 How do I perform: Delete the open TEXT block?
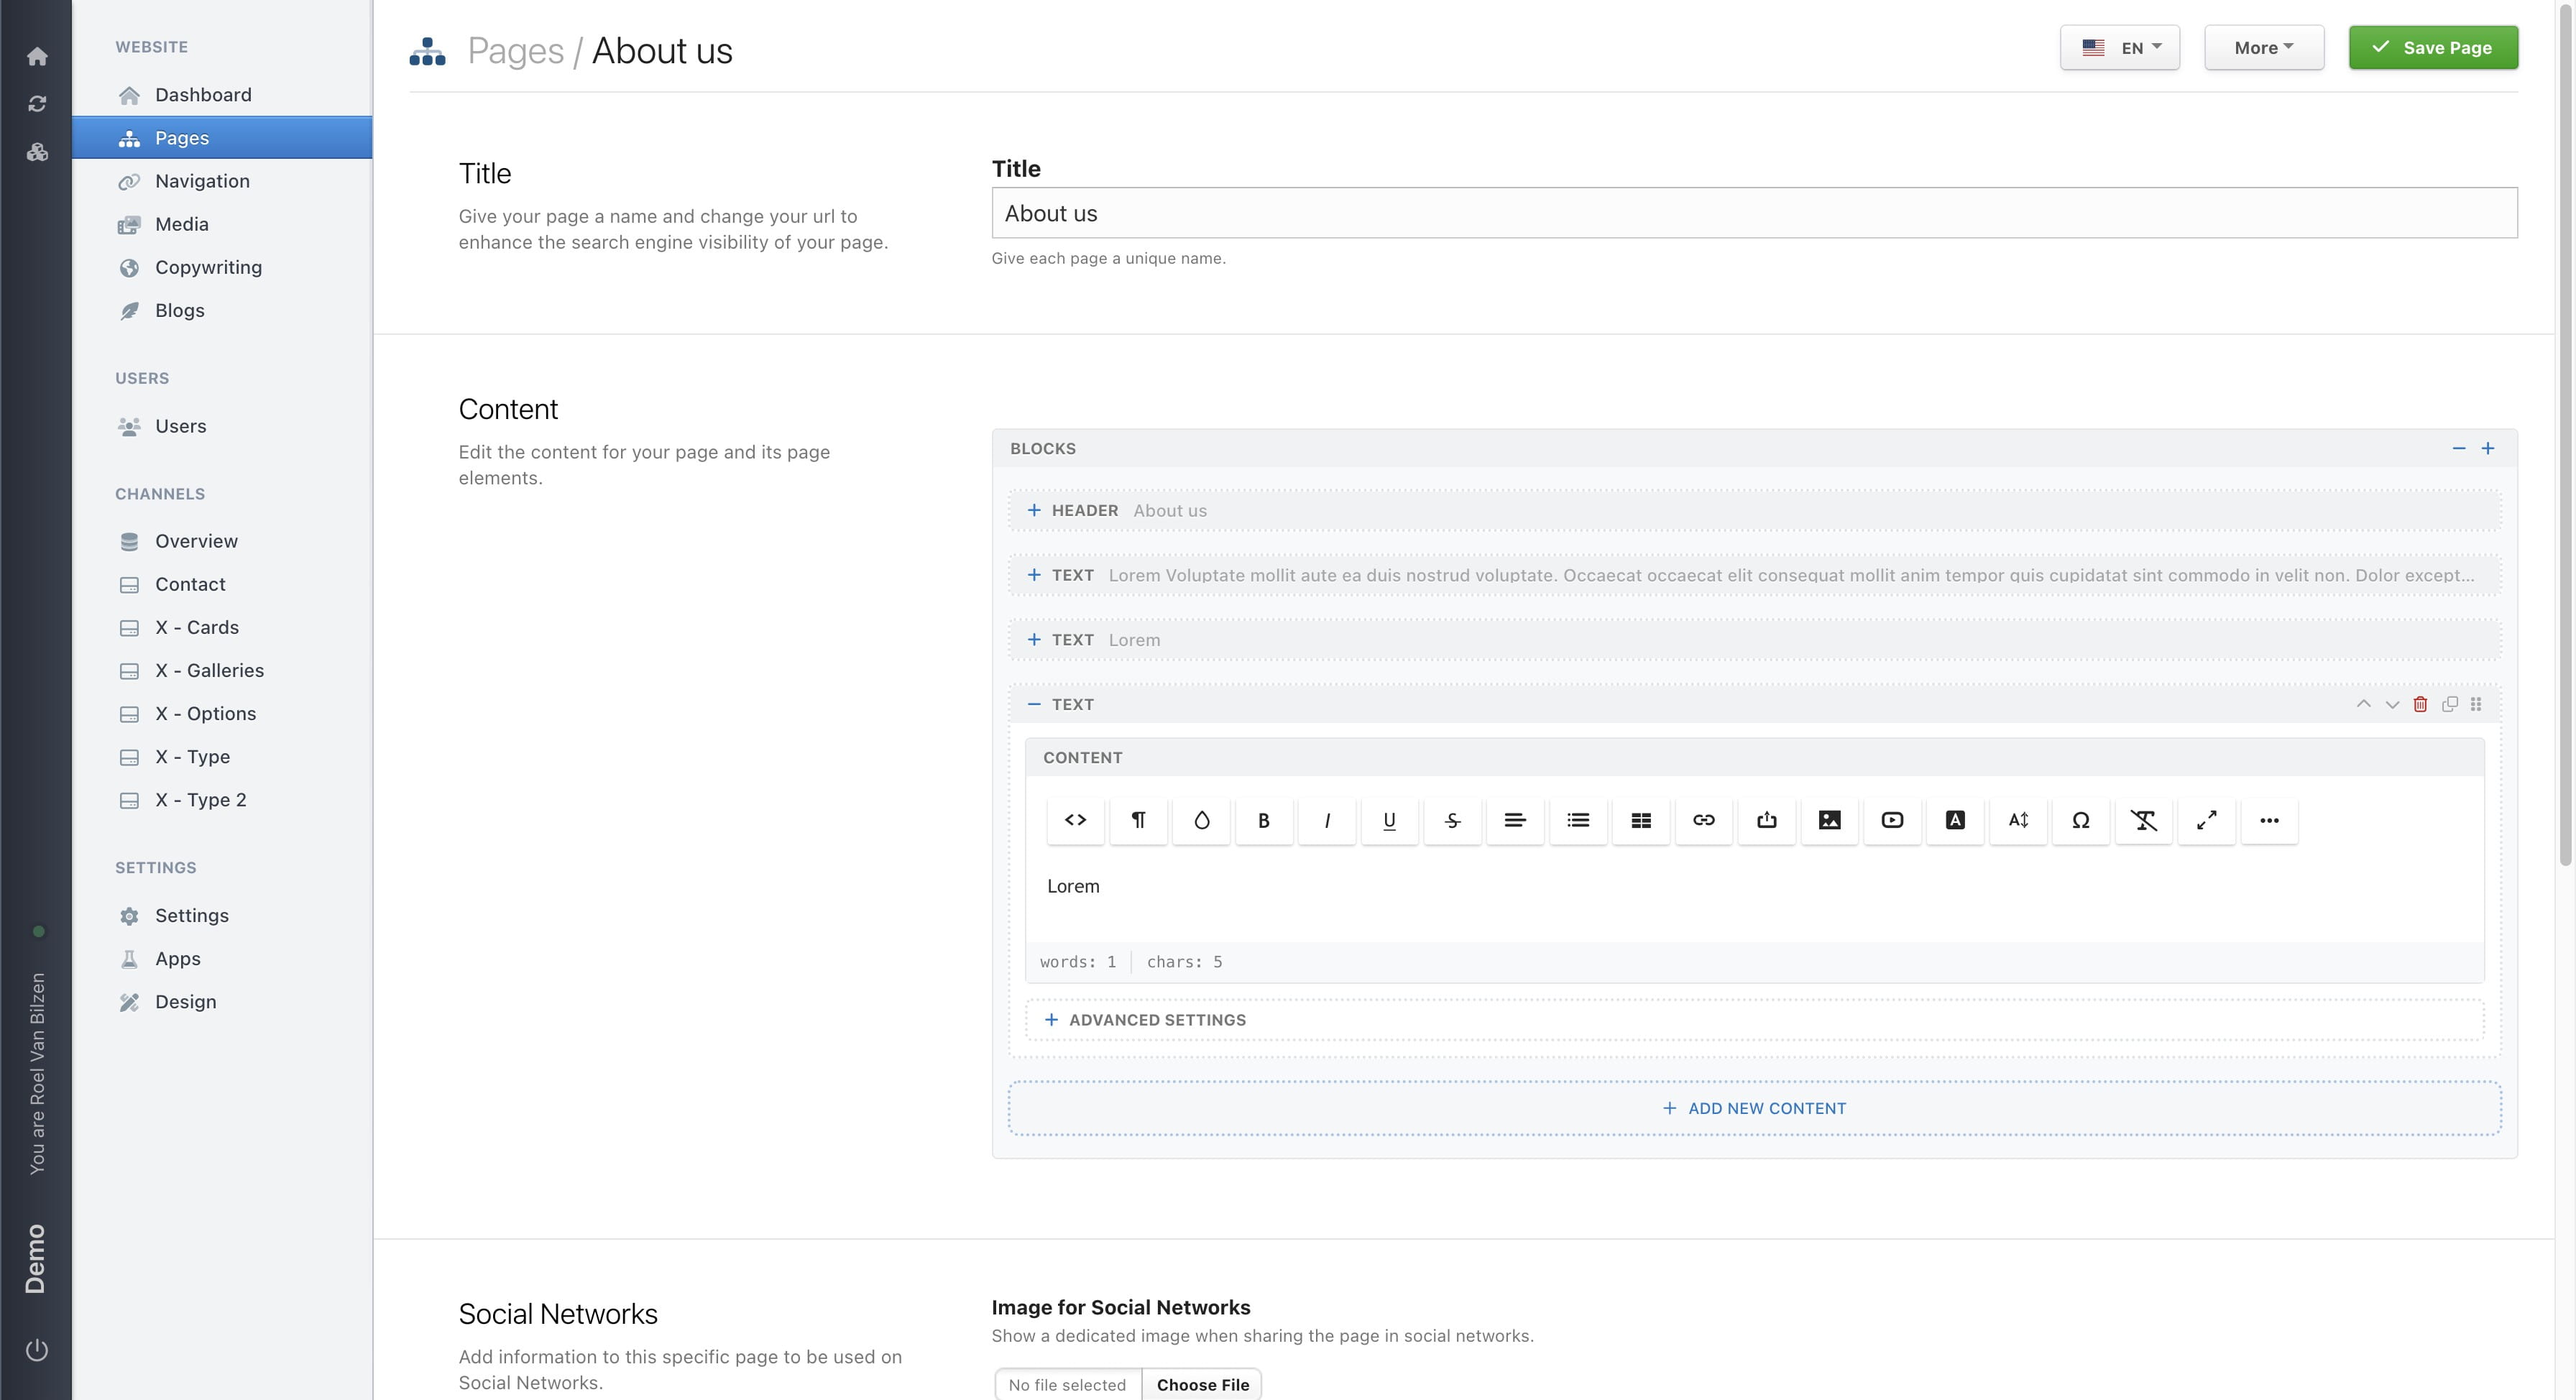point(2420,704)
